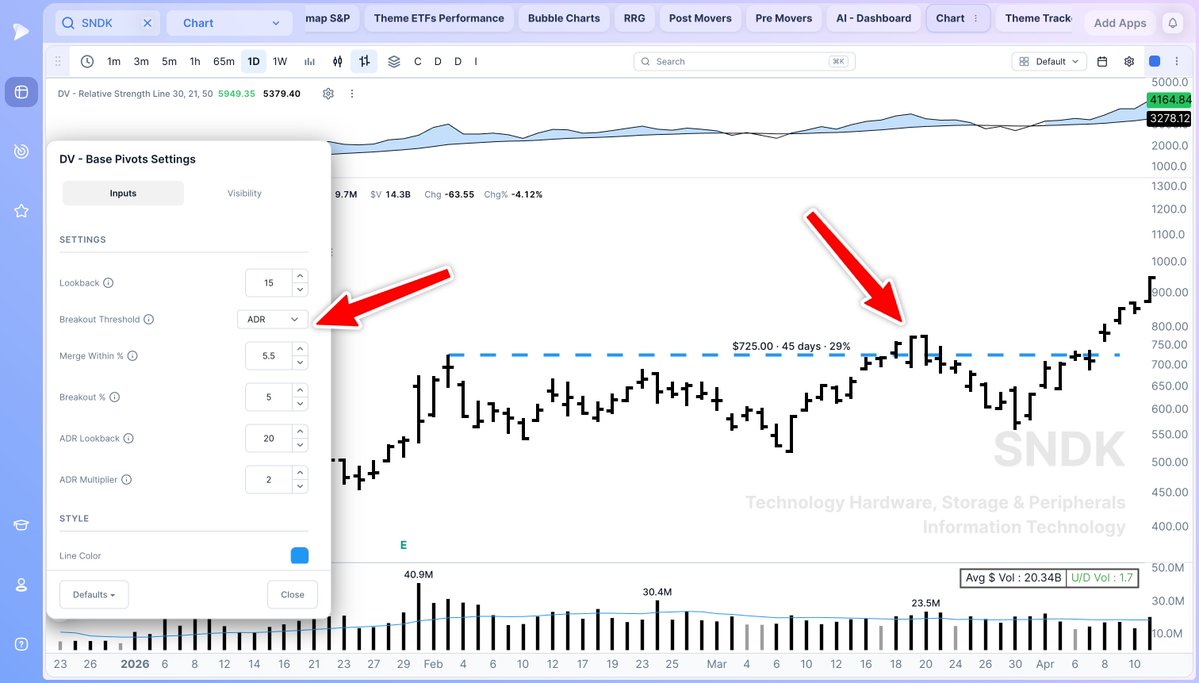This screenshot has height=683, width=1199.
Task: Open the AI - Dashboard tab
Action: point(874,18)
